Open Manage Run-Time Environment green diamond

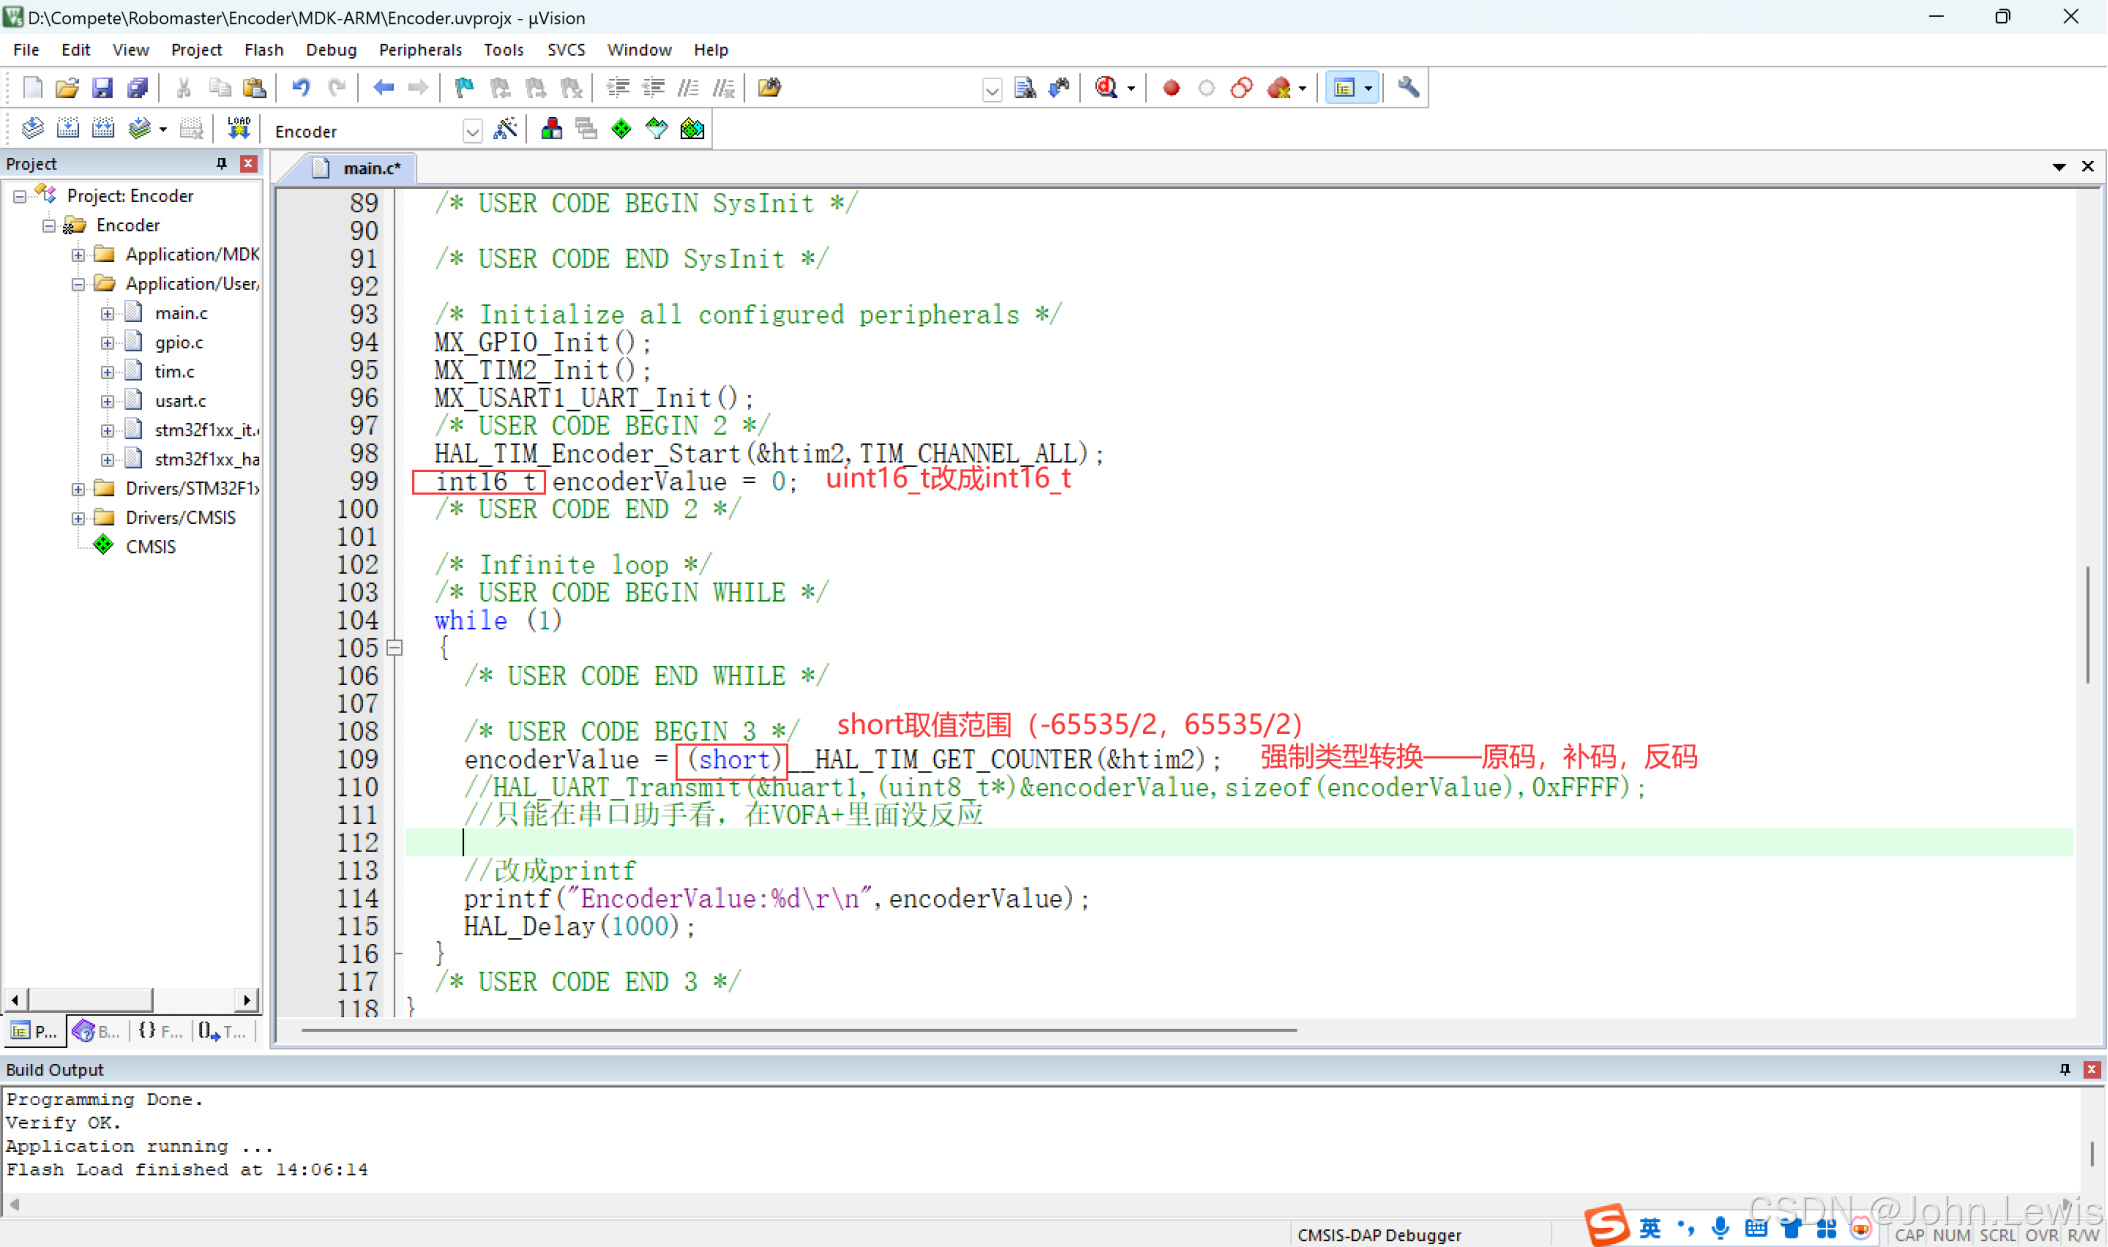coord(621,129)
